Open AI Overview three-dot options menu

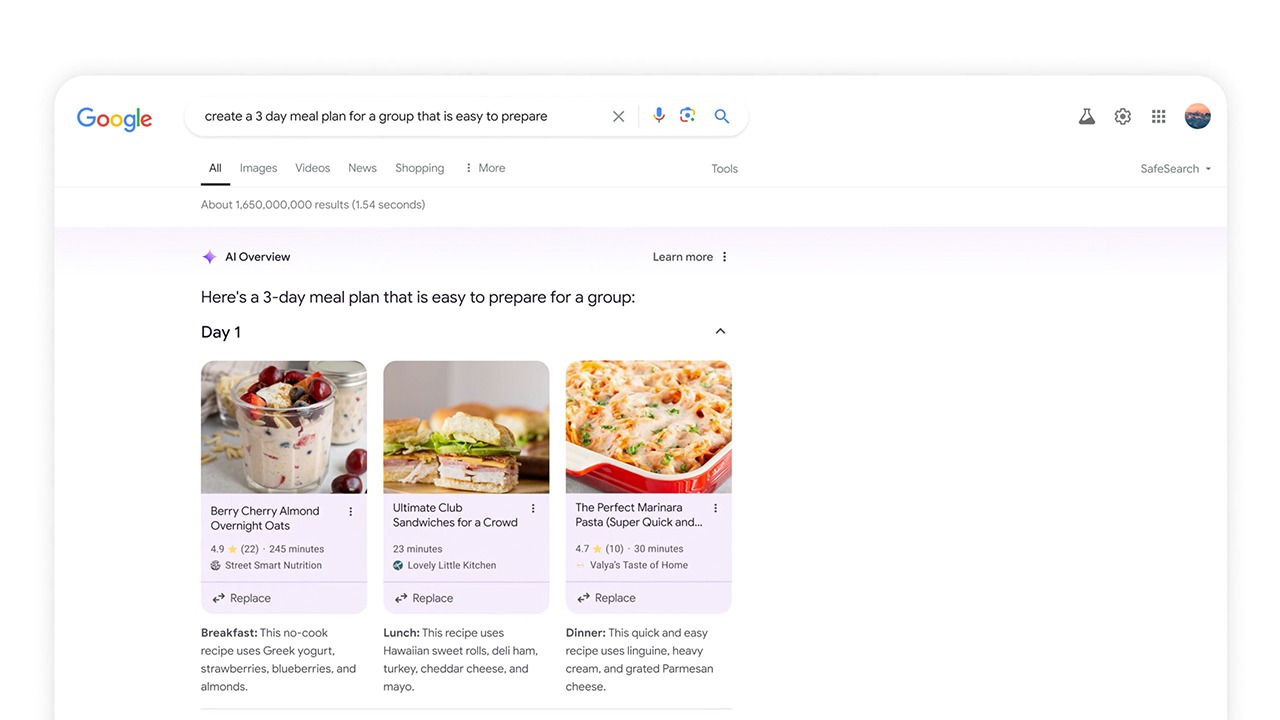click(x=725, y=257)
